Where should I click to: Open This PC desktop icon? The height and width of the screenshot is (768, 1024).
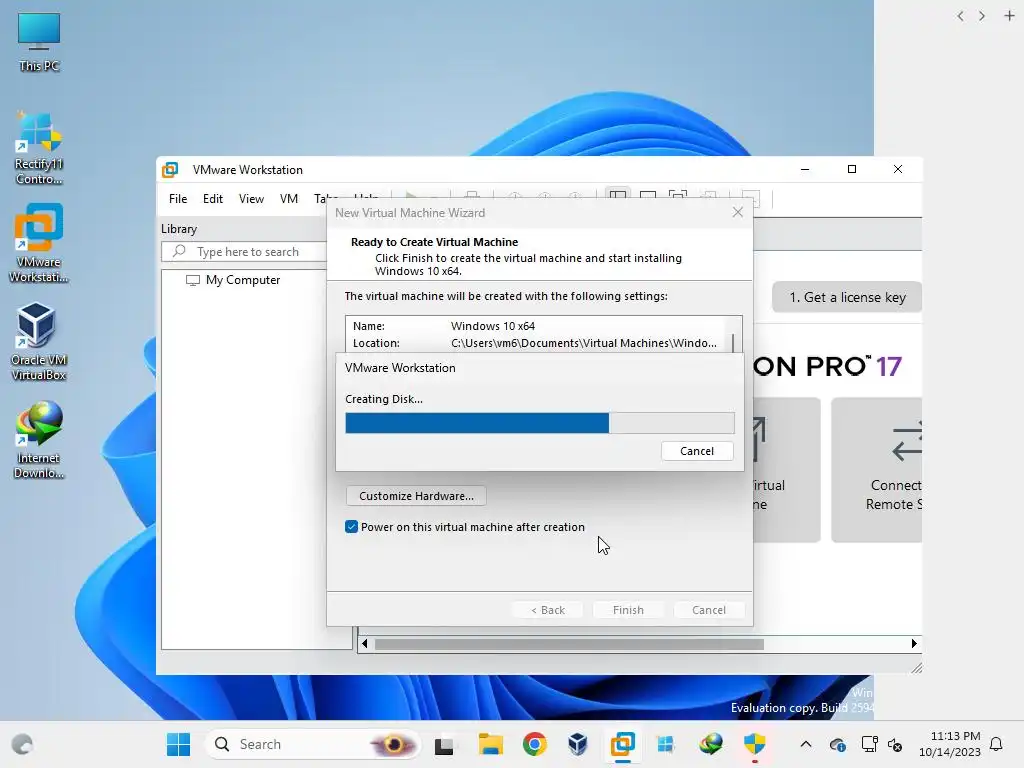coord(39,42)
